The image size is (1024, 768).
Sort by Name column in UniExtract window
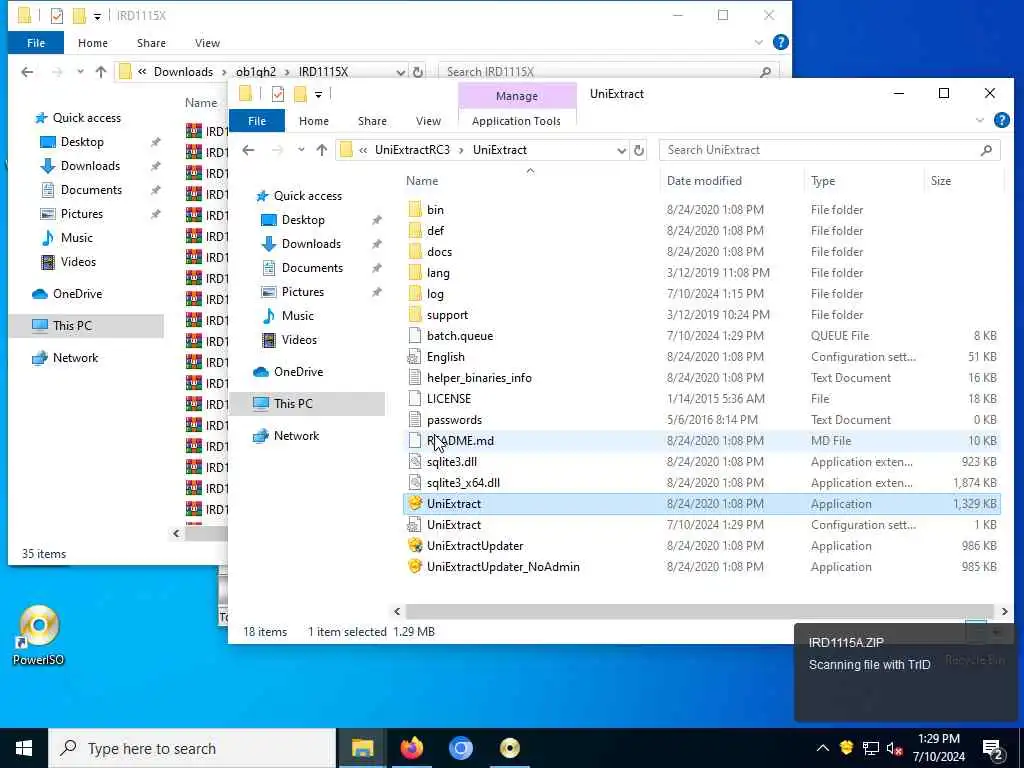click(422, 181)
